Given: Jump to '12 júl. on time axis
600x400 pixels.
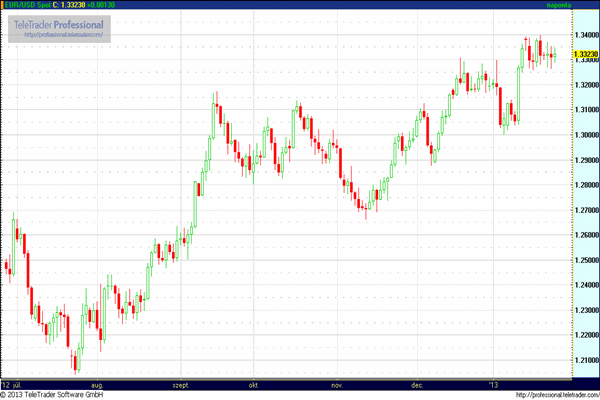Looking at the screenshot, I should [x=14, y=384].
